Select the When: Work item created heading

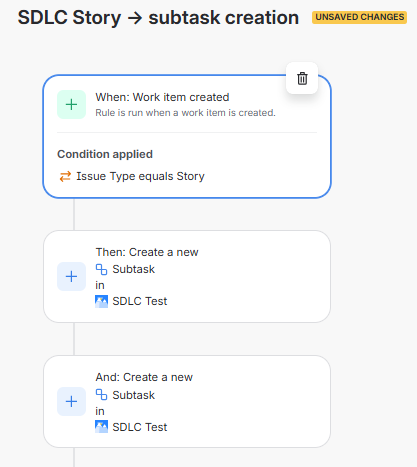[x=162, y=97]
